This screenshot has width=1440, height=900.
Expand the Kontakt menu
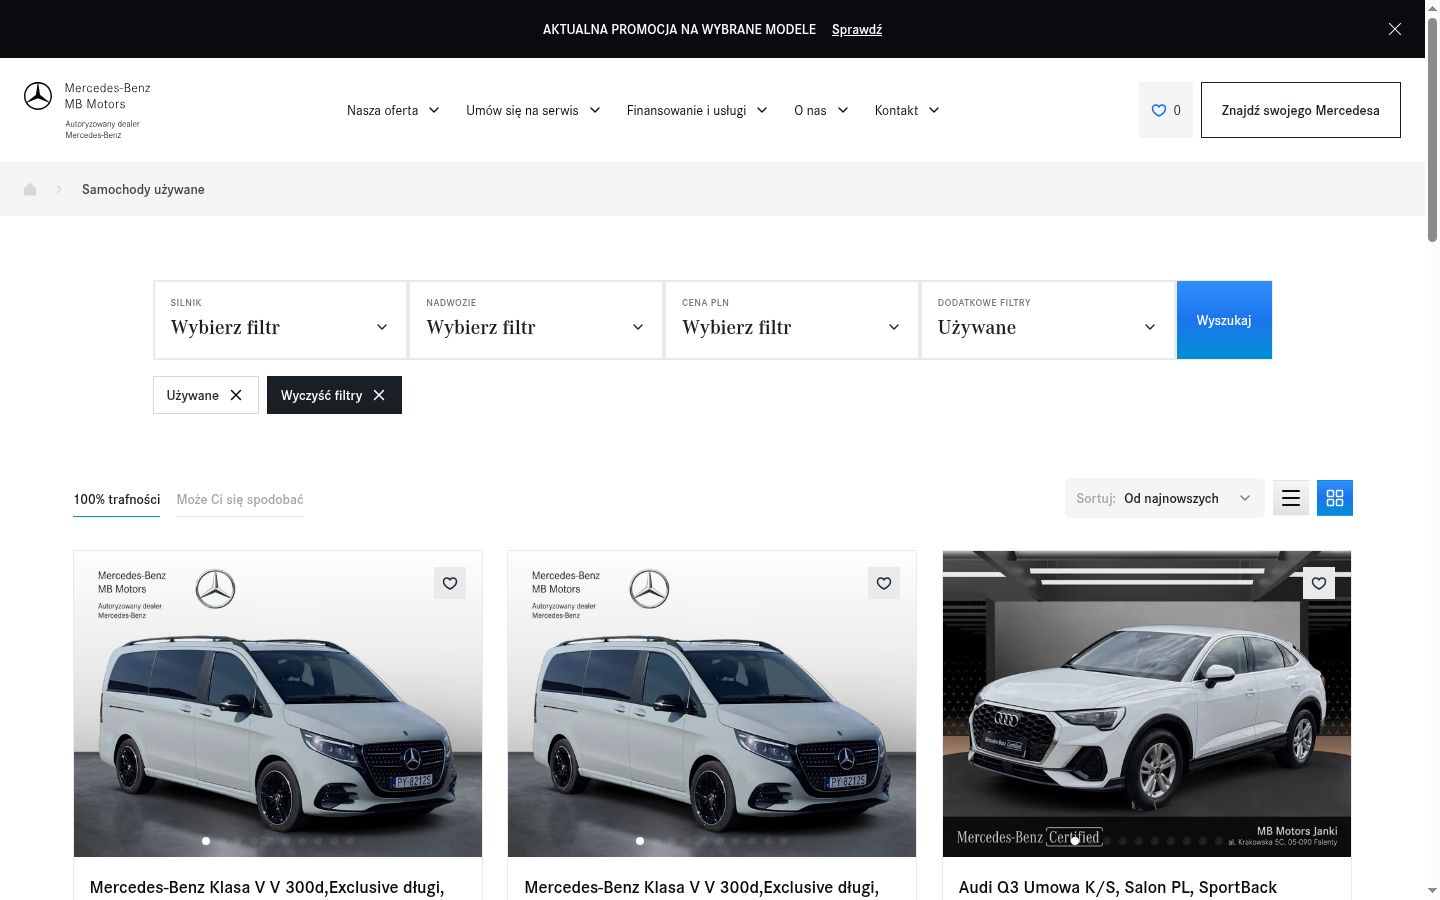tap(907, 110)
